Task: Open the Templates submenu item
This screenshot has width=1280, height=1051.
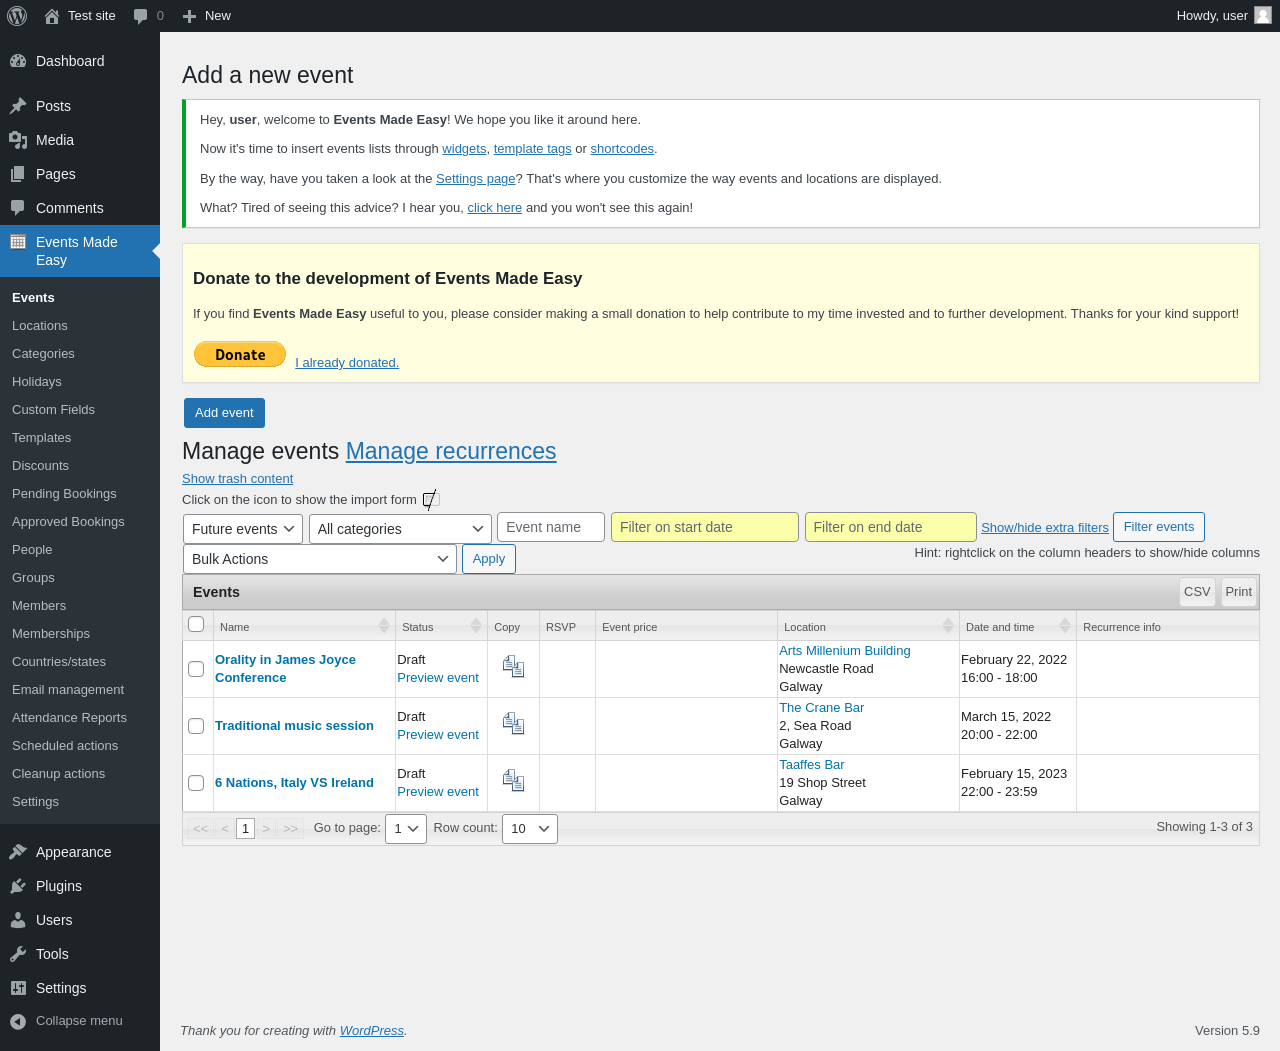Action: [x=42, y=438]
